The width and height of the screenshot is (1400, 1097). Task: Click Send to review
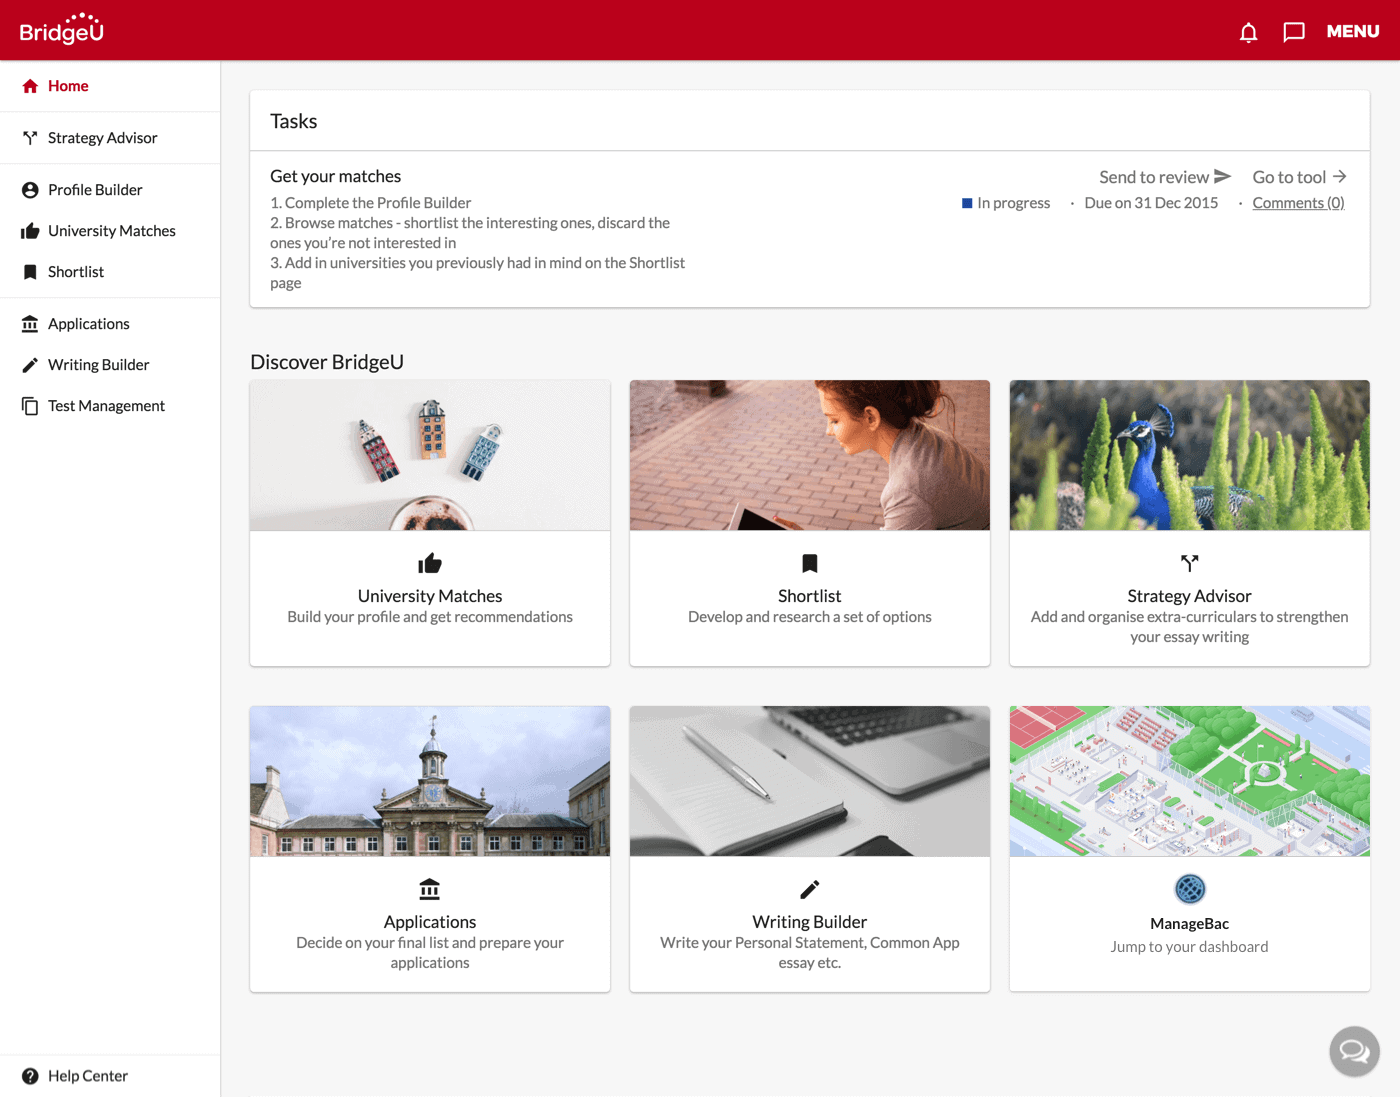(1164, 177)
